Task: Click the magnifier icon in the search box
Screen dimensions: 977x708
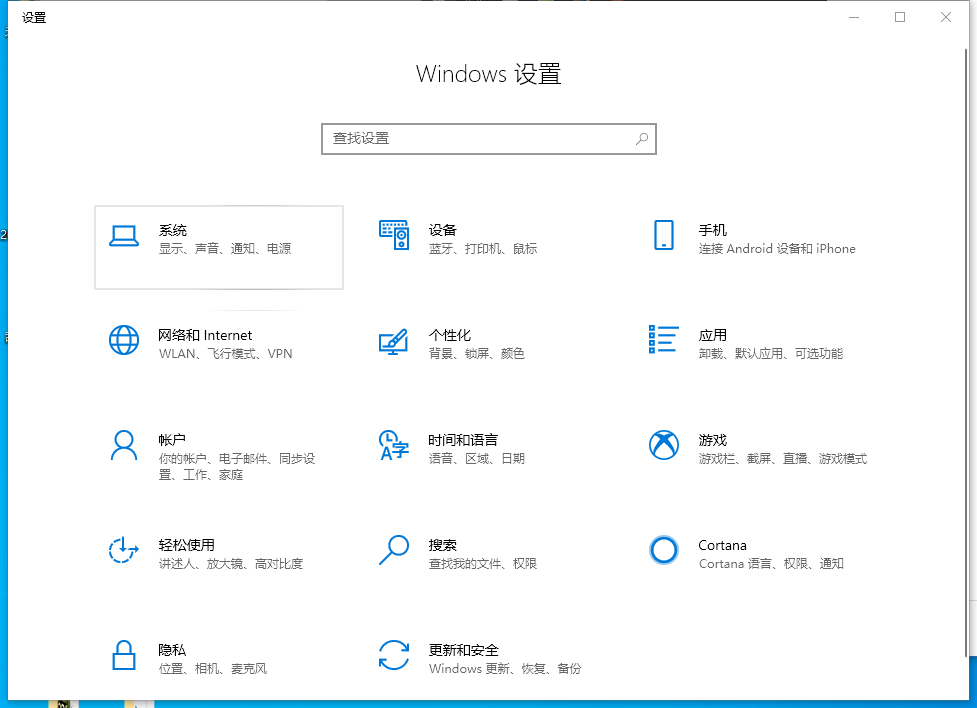Action: (641, 139)
